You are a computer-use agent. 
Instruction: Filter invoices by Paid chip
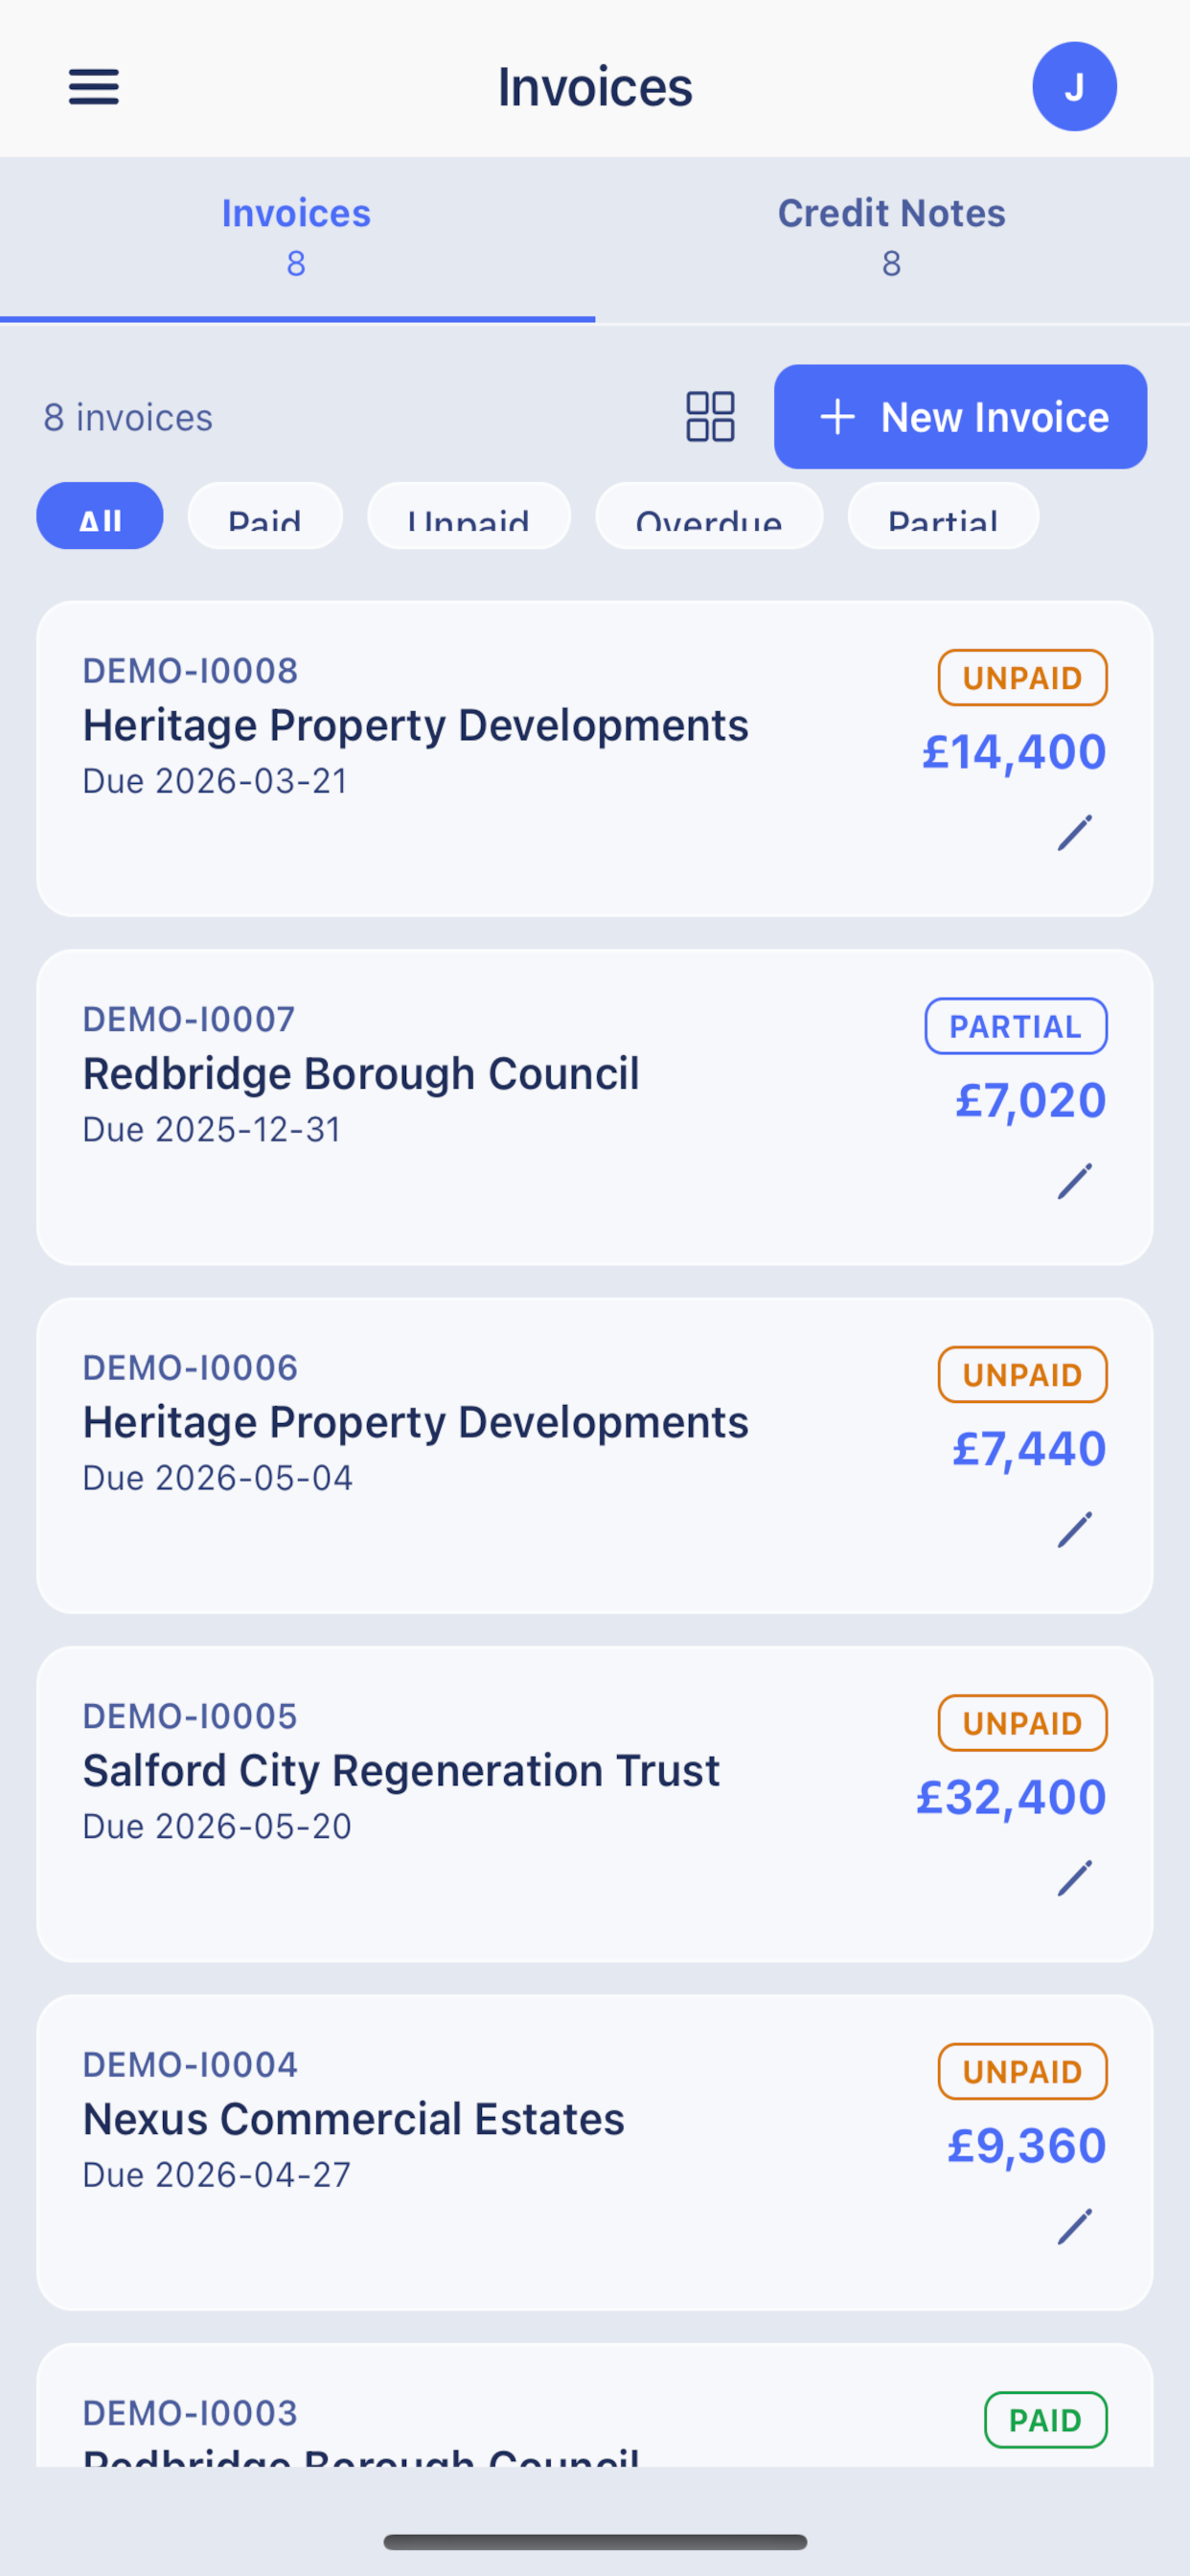click(265, 516)
